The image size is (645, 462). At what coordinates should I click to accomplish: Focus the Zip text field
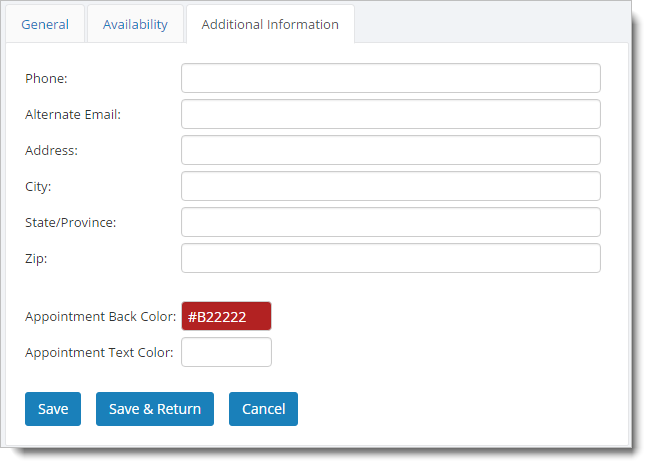(x=391, y=258)
